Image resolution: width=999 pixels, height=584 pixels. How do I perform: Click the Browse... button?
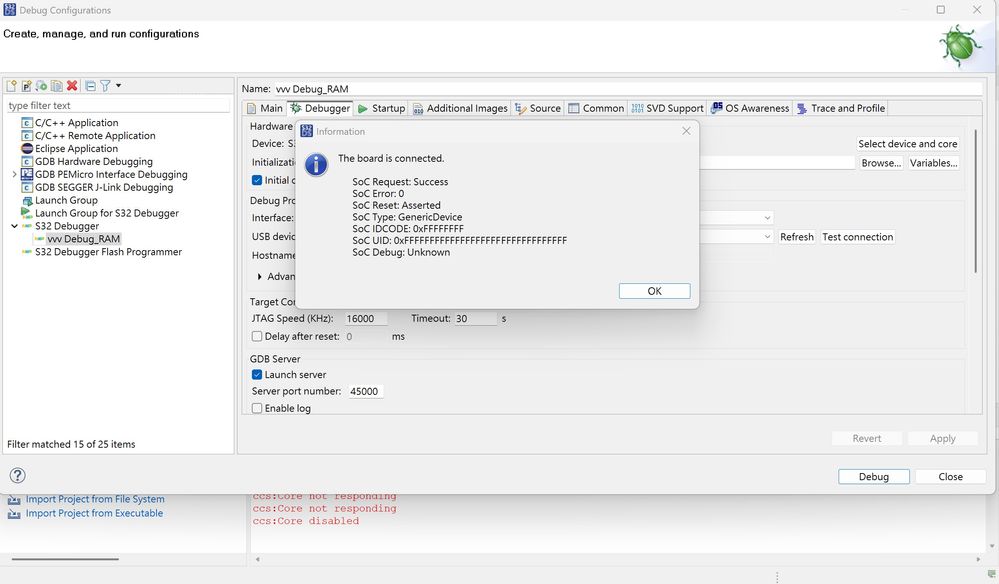[x=881, y=163]
